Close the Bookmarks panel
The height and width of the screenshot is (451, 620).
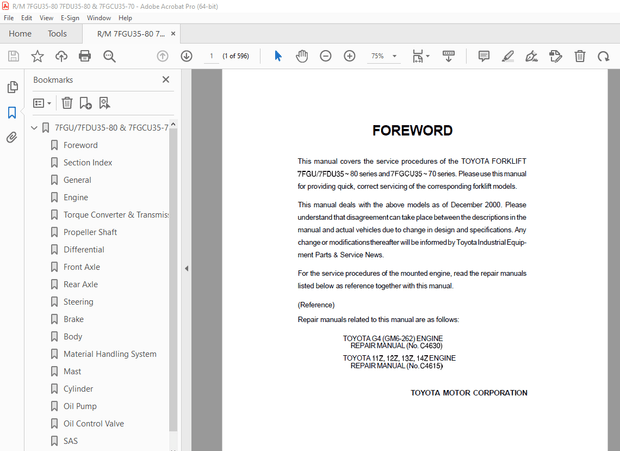[x=166, y=80]
